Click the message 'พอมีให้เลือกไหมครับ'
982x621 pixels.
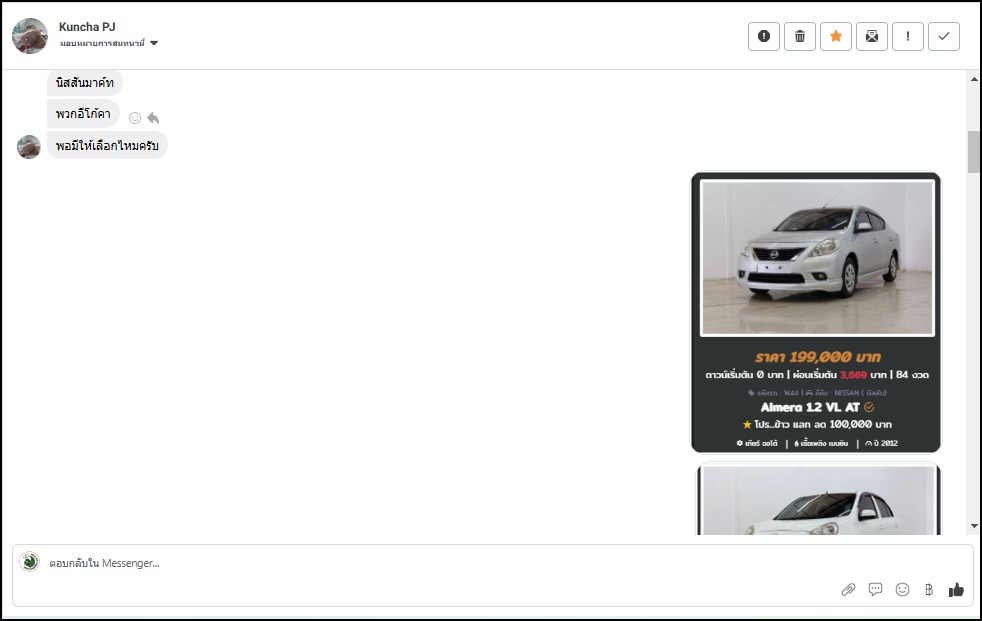point(107,145)
